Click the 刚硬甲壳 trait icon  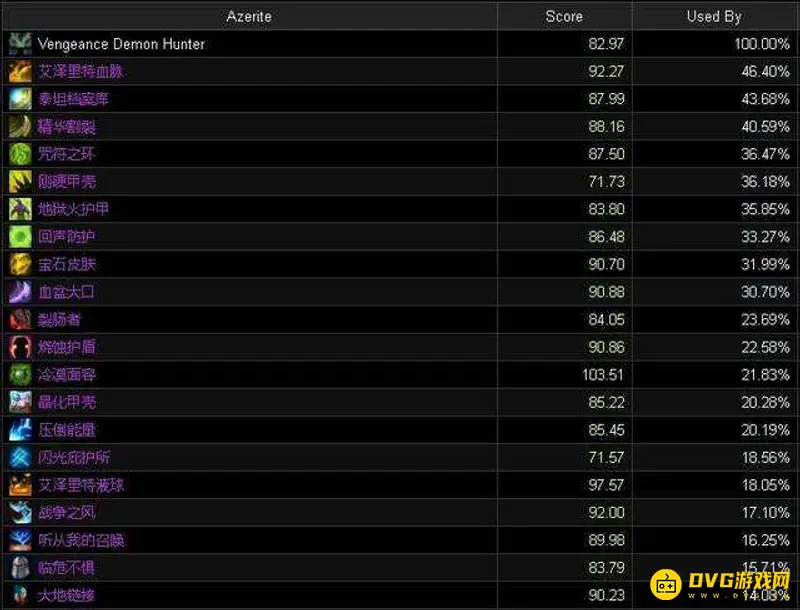click(x=20, y=182)
